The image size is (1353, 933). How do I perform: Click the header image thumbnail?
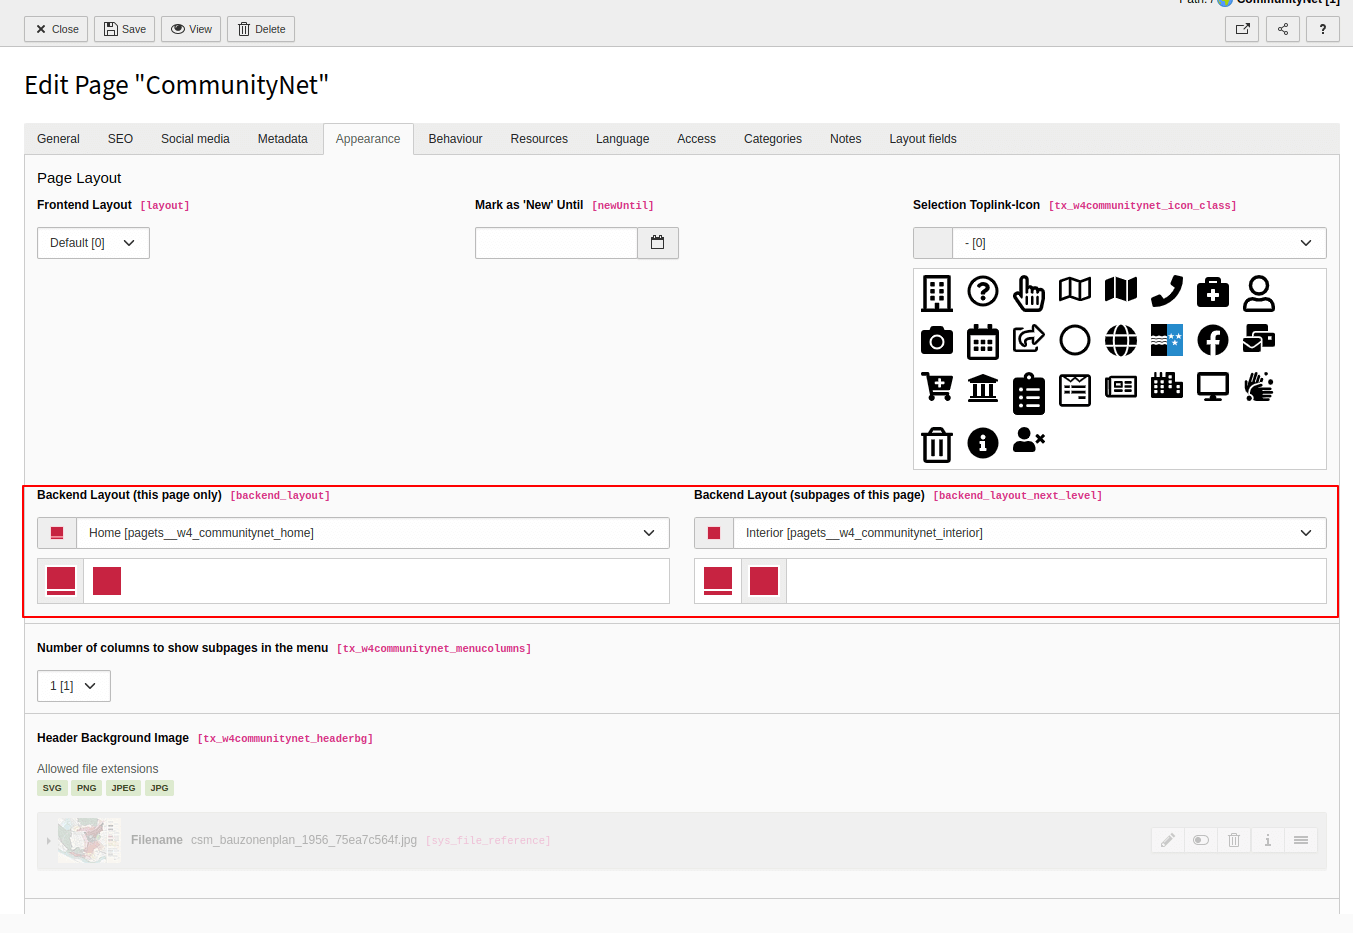pyautogui.click(x=89, y=840)
